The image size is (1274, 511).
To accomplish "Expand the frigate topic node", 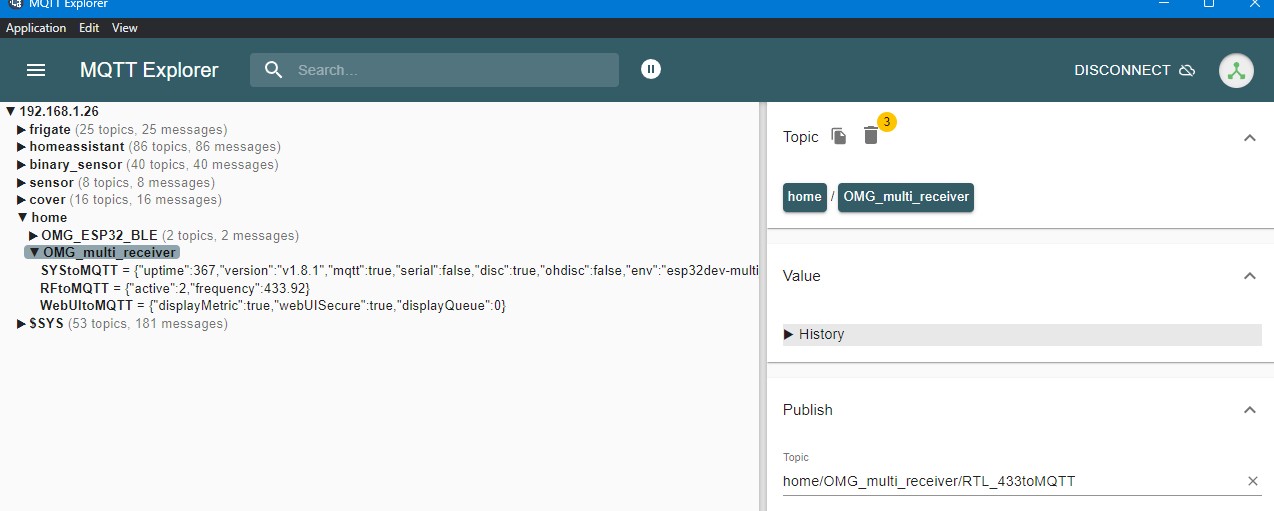I will [x=22, y=130].
